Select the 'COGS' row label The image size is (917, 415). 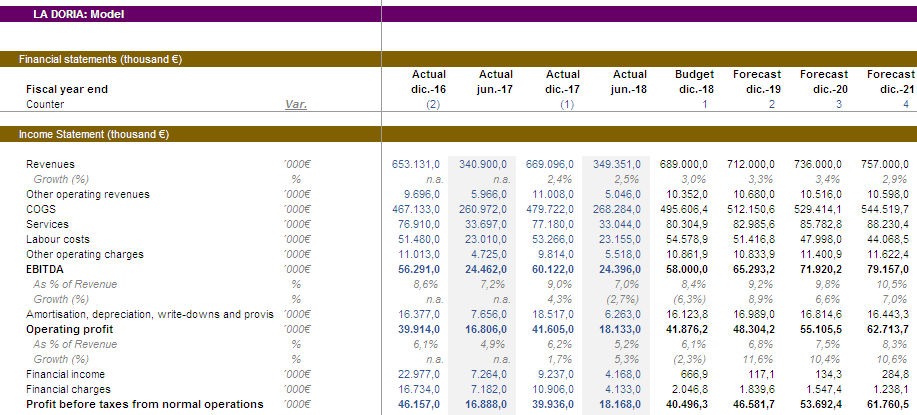[40, 209]
